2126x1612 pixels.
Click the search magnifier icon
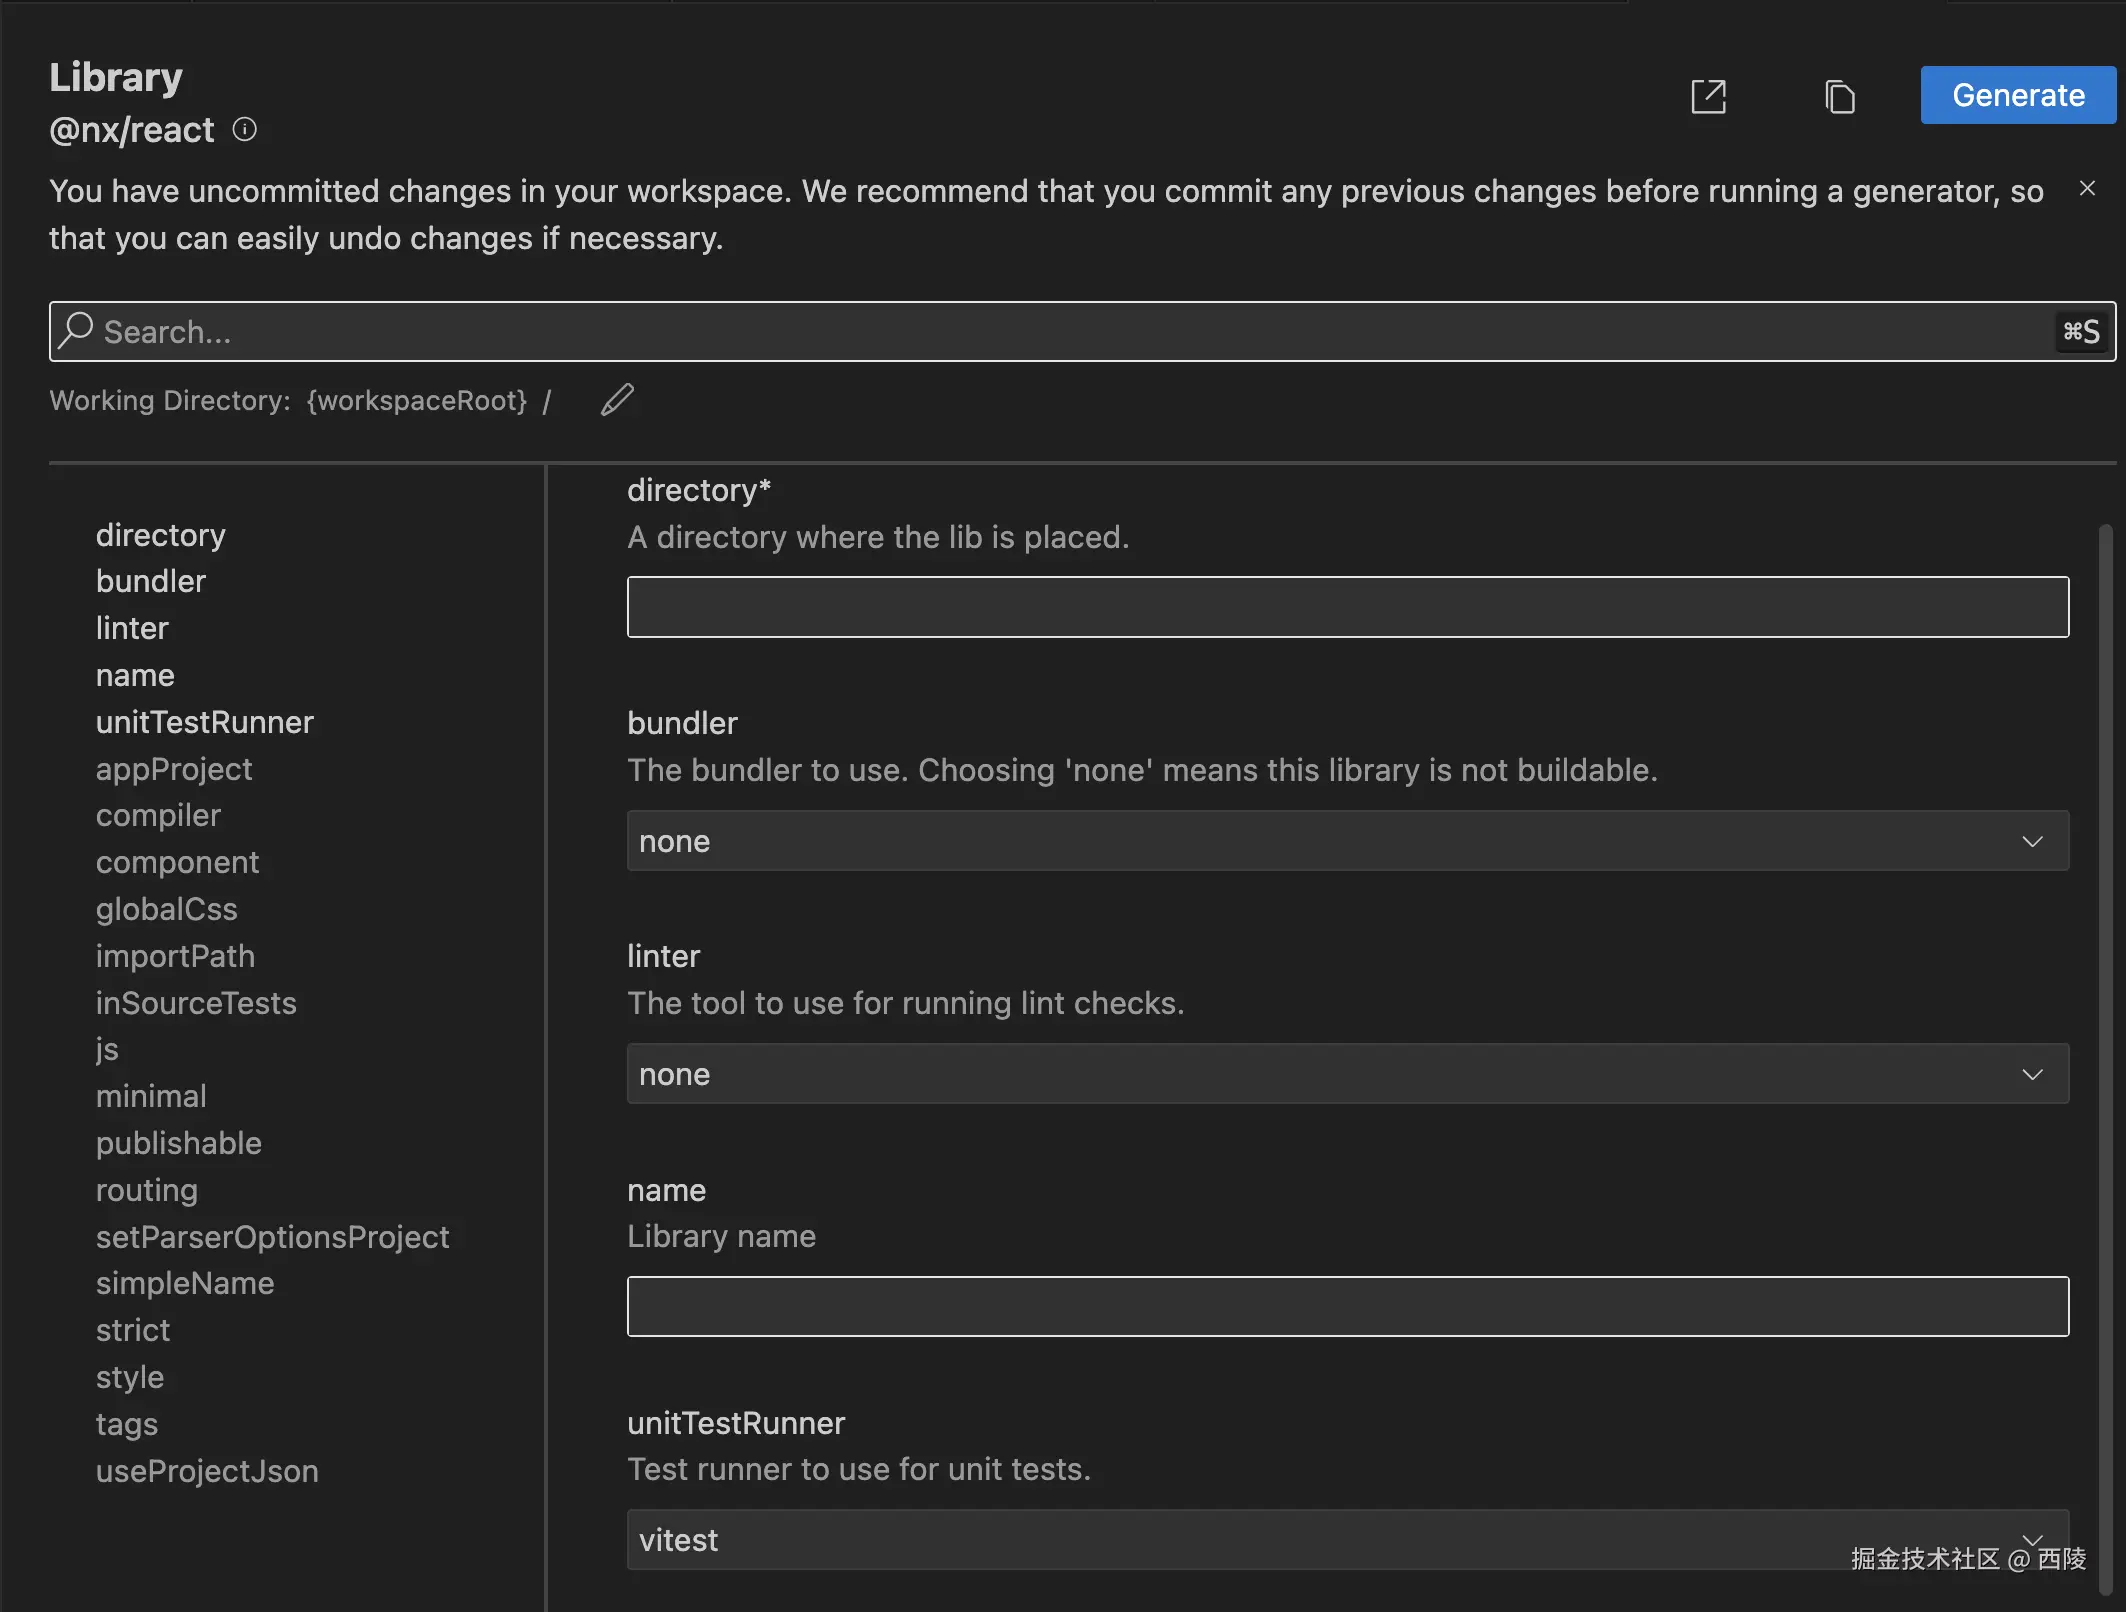(x=76, y=331)
